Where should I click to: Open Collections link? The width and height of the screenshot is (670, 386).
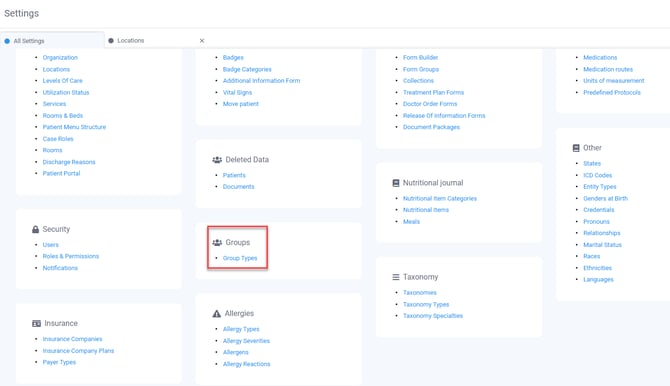[418, 81]
